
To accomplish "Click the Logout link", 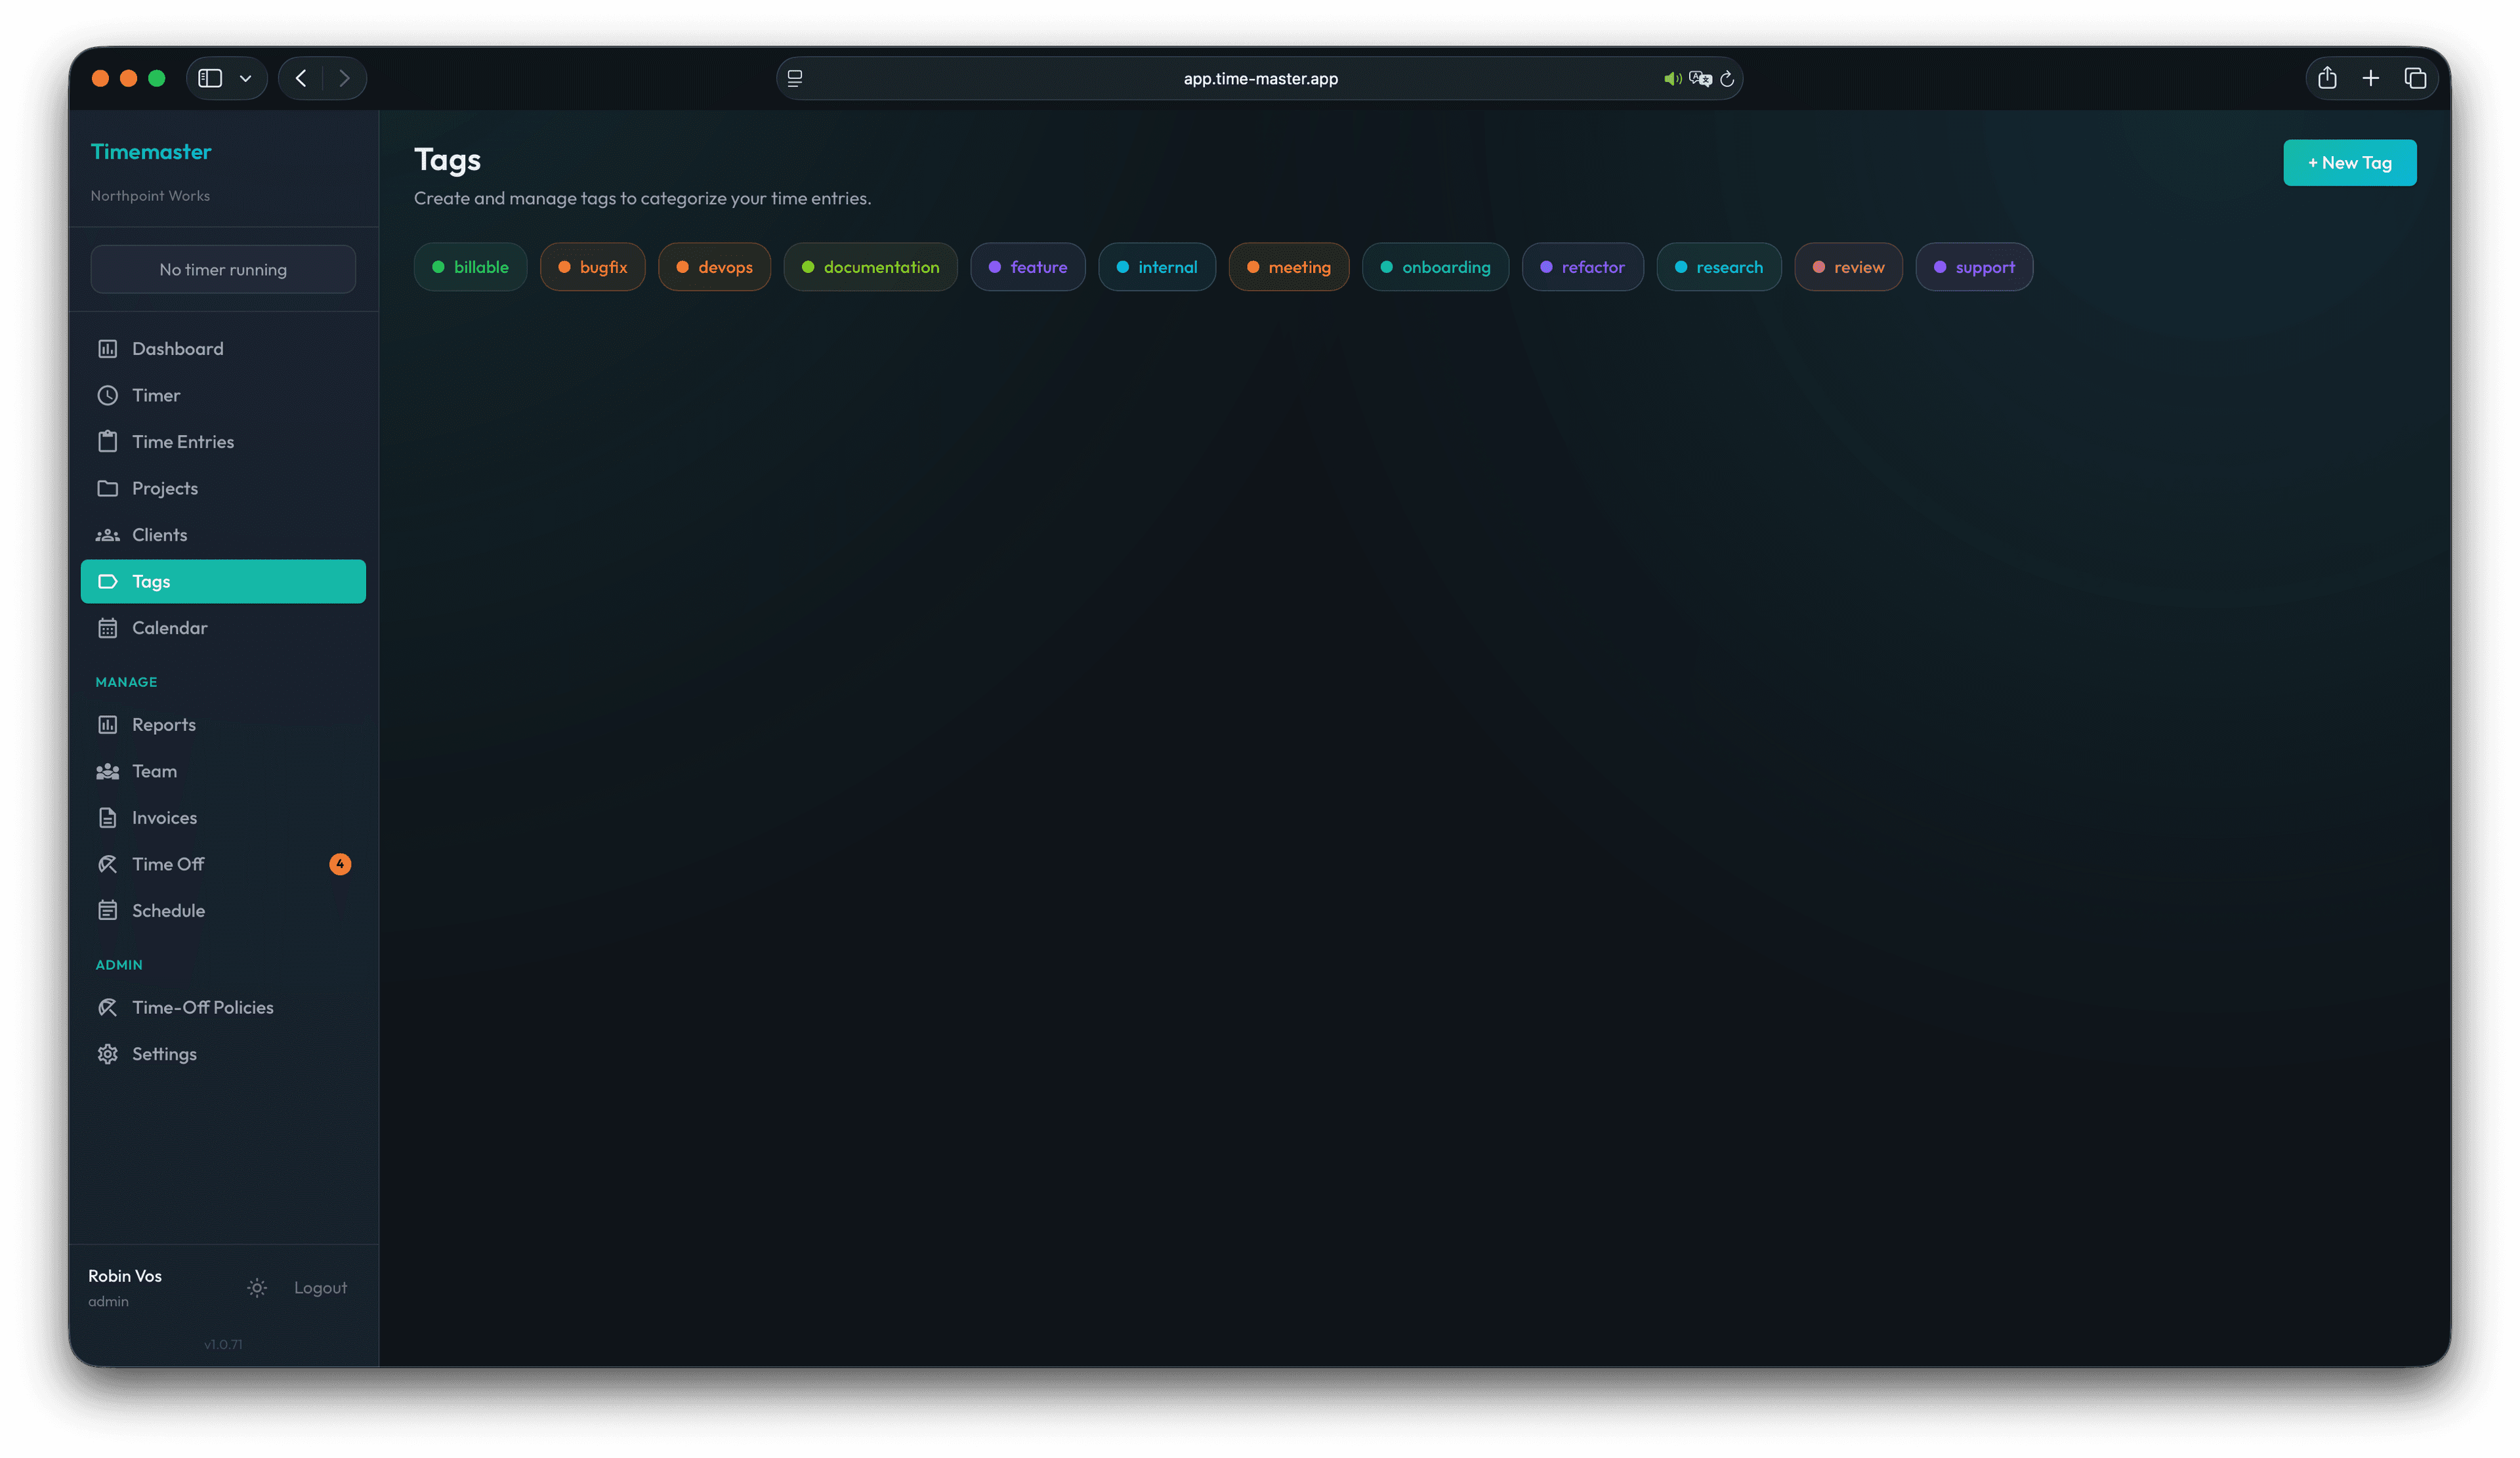I will (320, 1288).
